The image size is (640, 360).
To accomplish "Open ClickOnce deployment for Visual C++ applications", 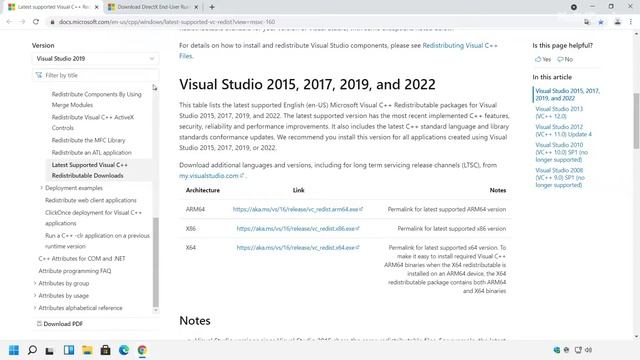I will point(93,218).
